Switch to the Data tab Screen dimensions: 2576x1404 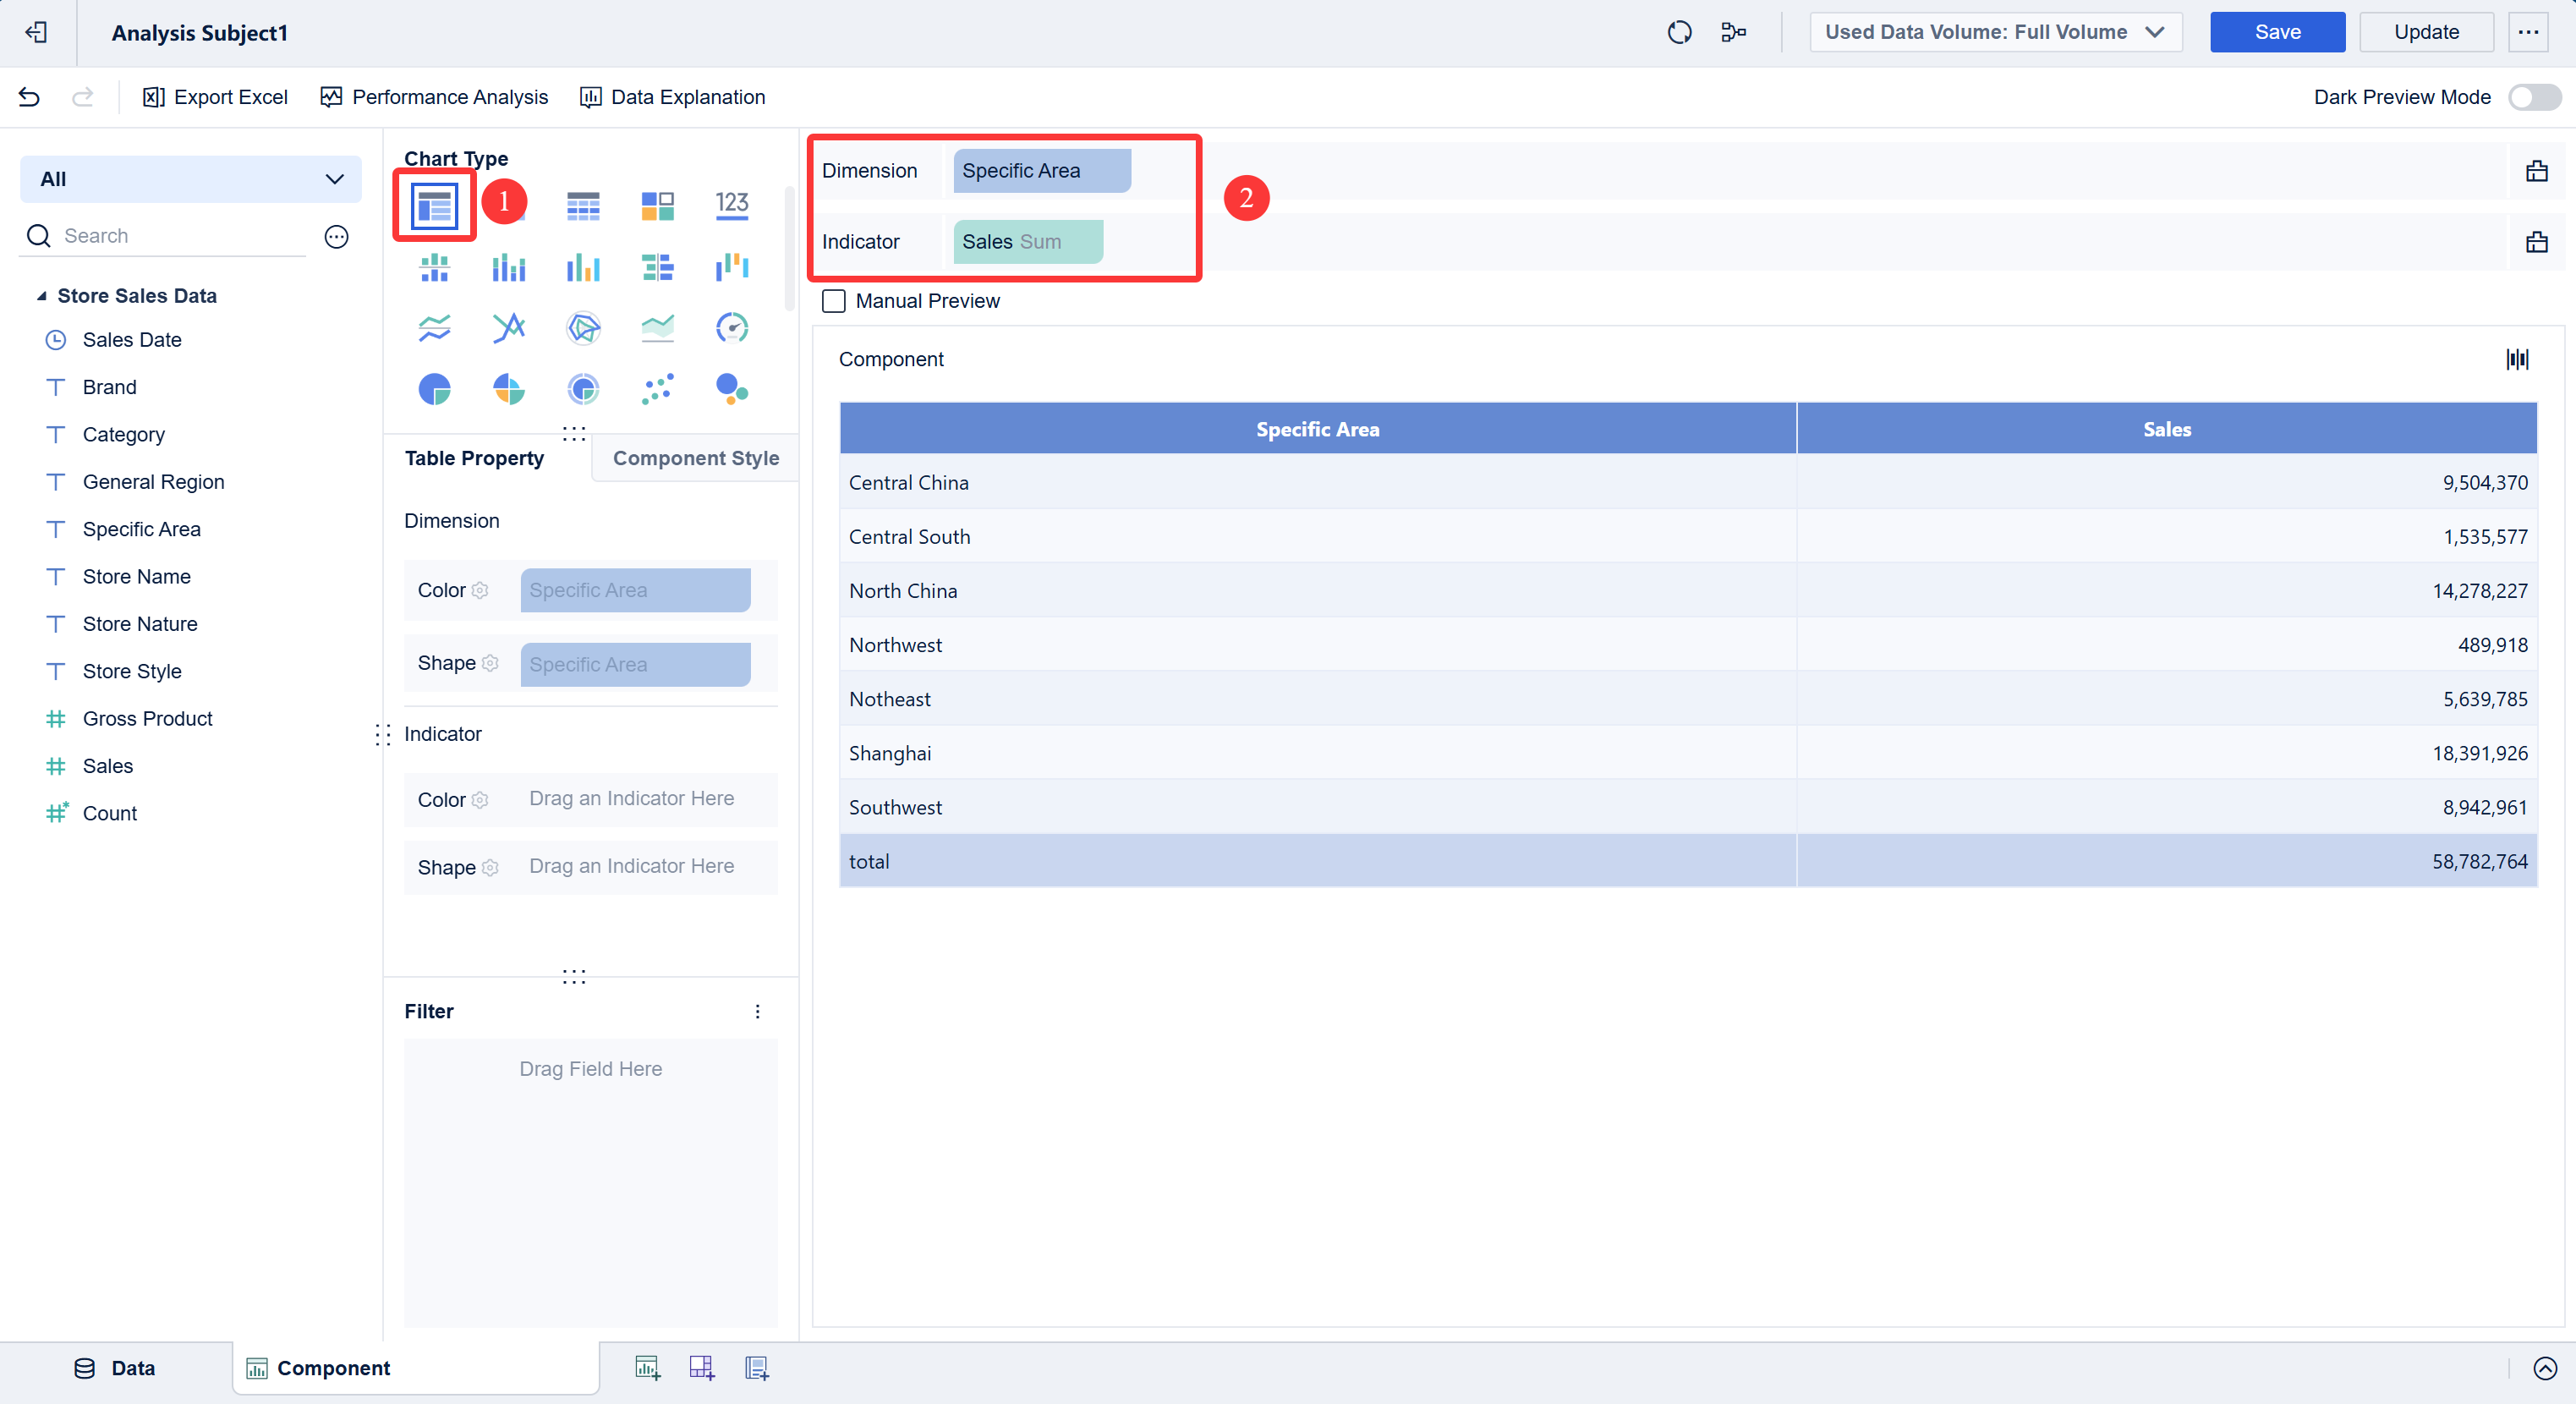tap(115, 1367)
